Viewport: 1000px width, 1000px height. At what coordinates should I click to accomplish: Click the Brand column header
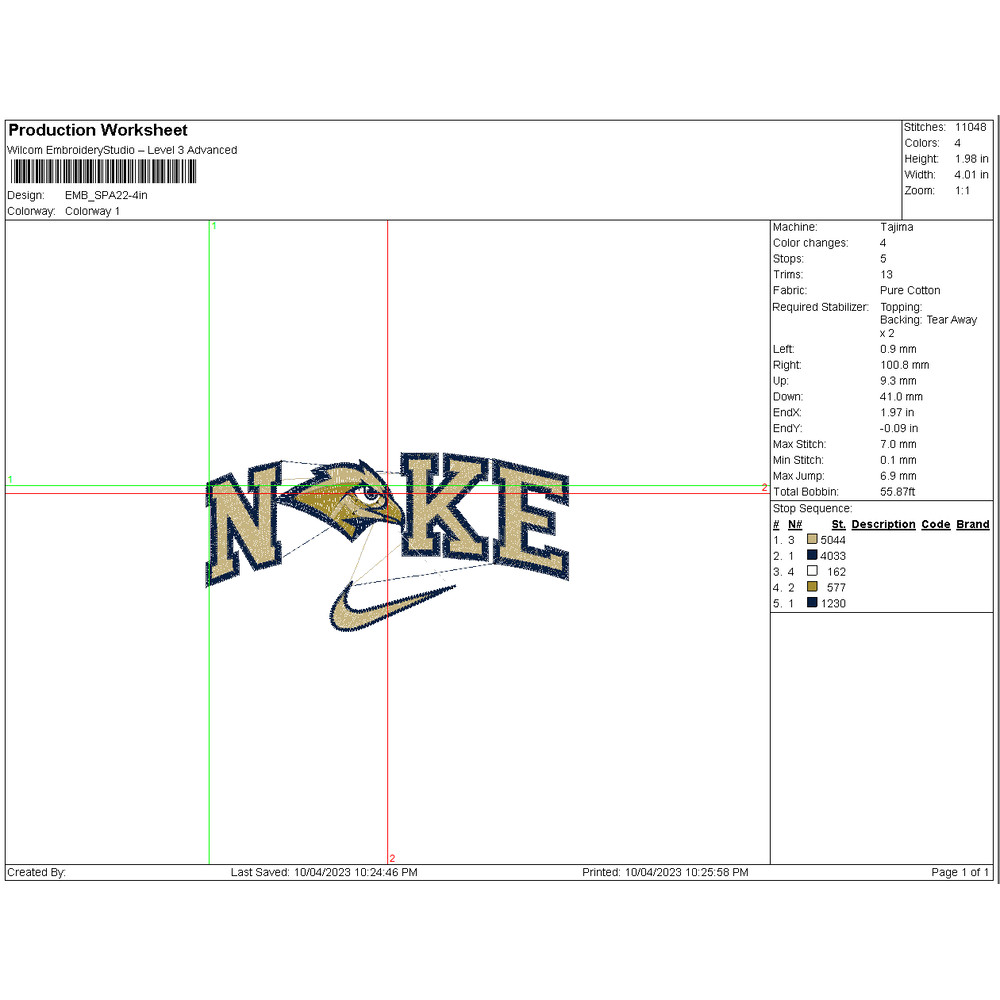[x=972, y=524]
